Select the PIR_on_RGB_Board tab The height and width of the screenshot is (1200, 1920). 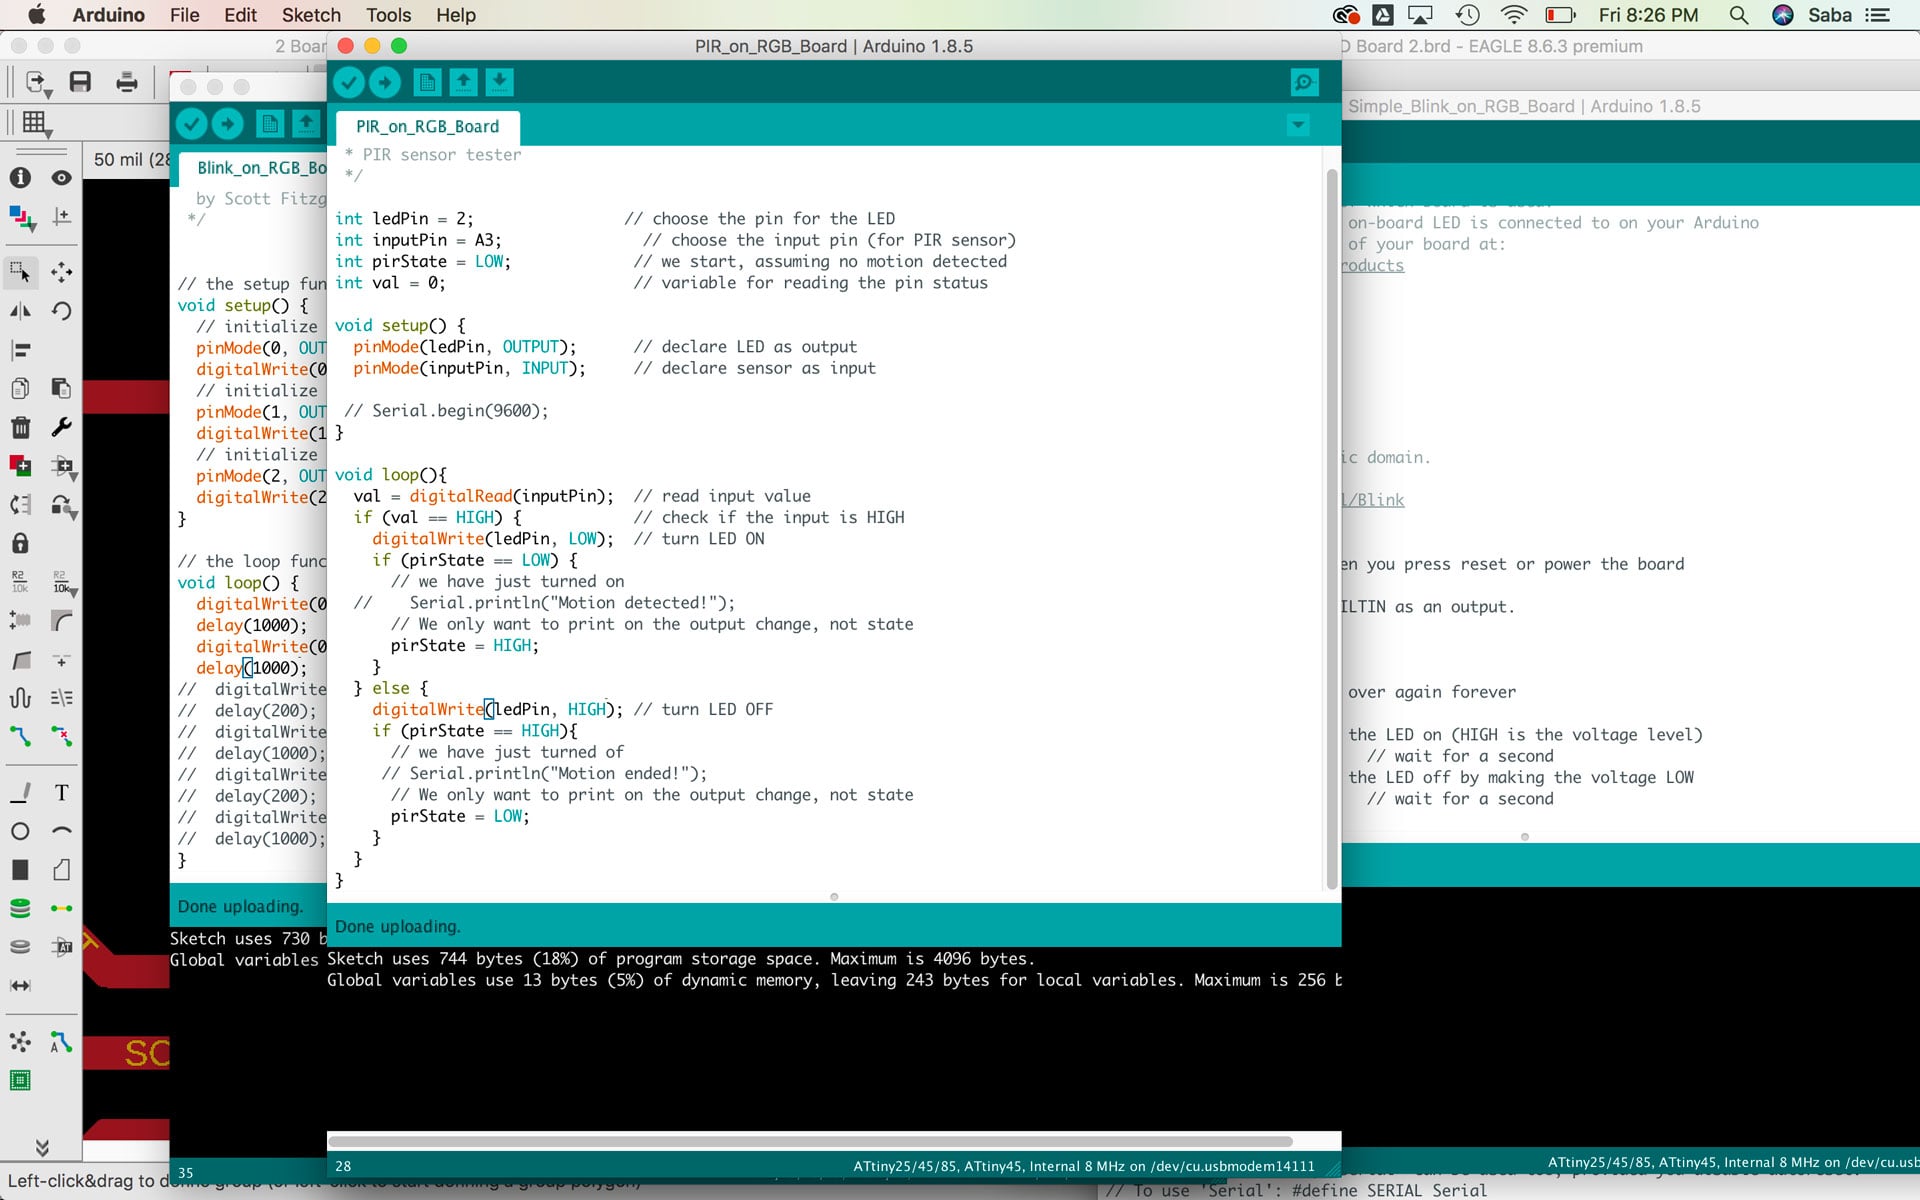tap(428, 127)
